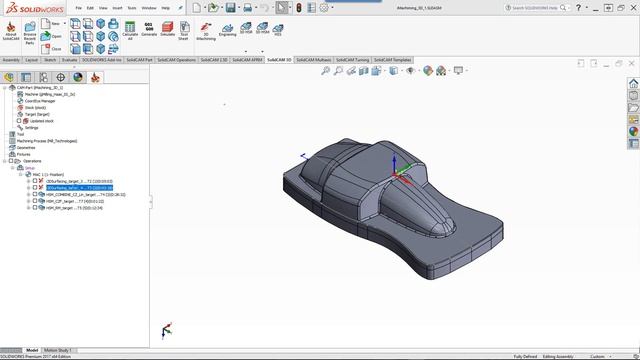Expand the HSM_COMBINE operation node
The height and width of the screenshot is (360, 640).
tap(29, 195)
